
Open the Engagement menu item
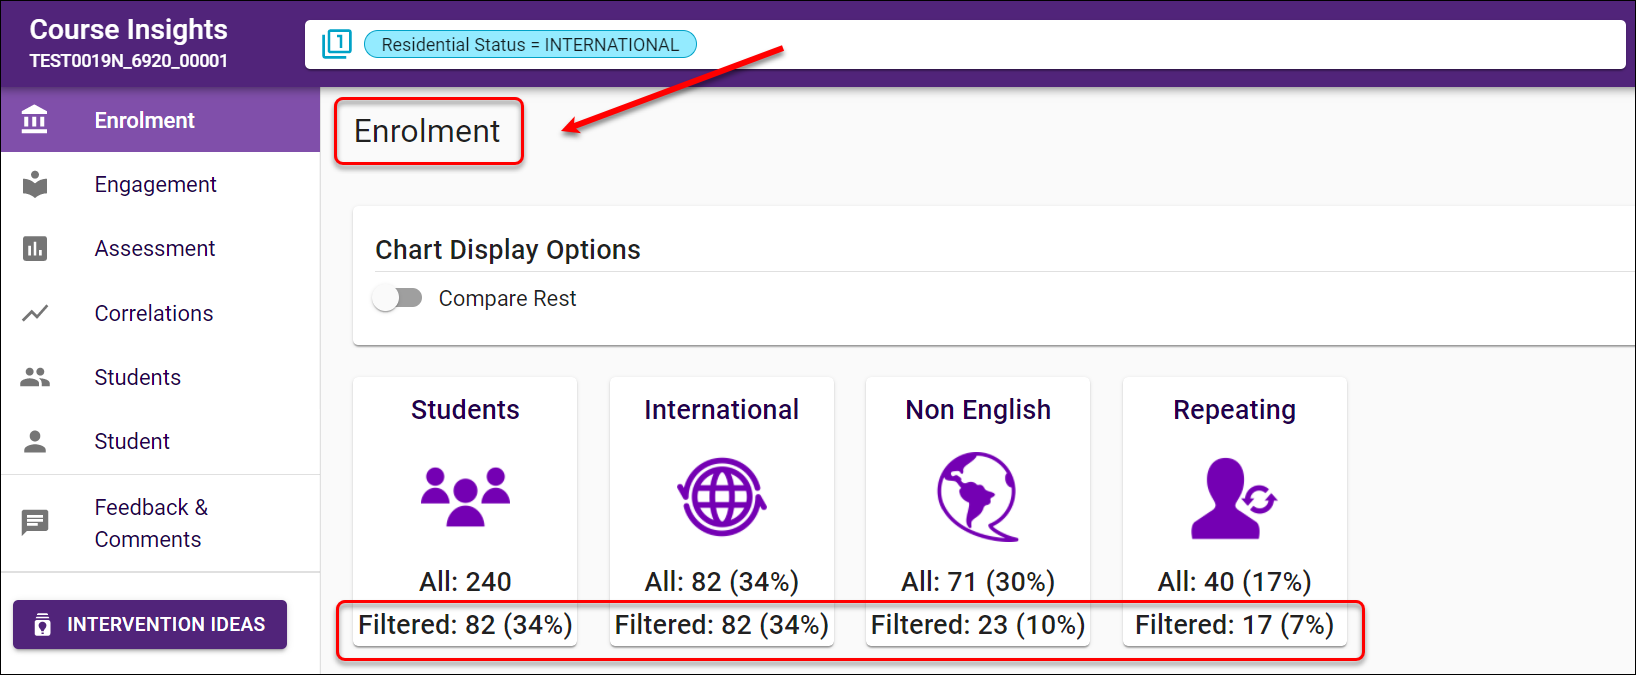(x=155, y=185)
